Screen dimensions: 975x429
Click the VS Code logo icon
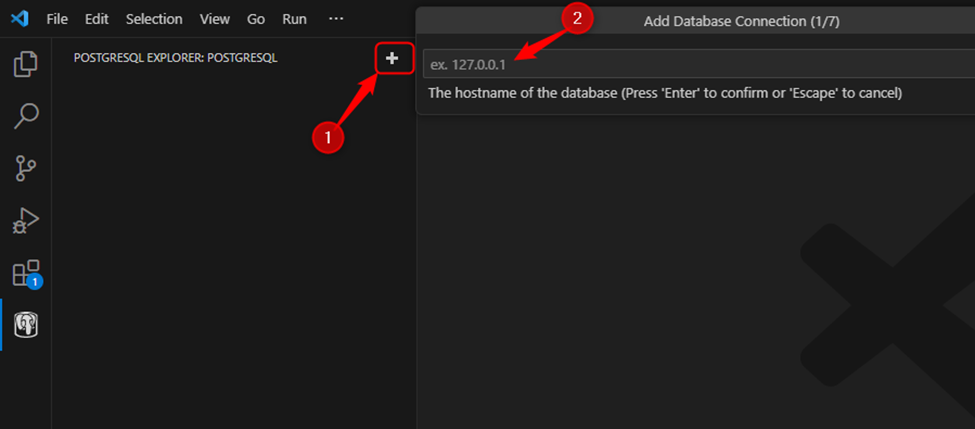click(x=19, y=19)
